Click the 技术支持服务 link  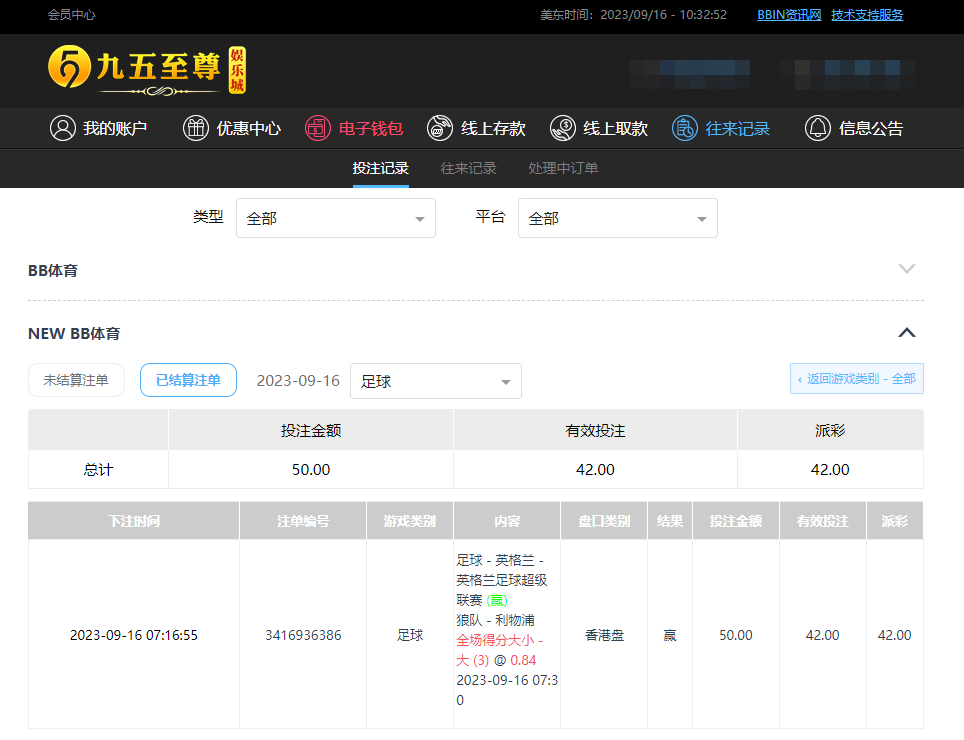(867, 15)
